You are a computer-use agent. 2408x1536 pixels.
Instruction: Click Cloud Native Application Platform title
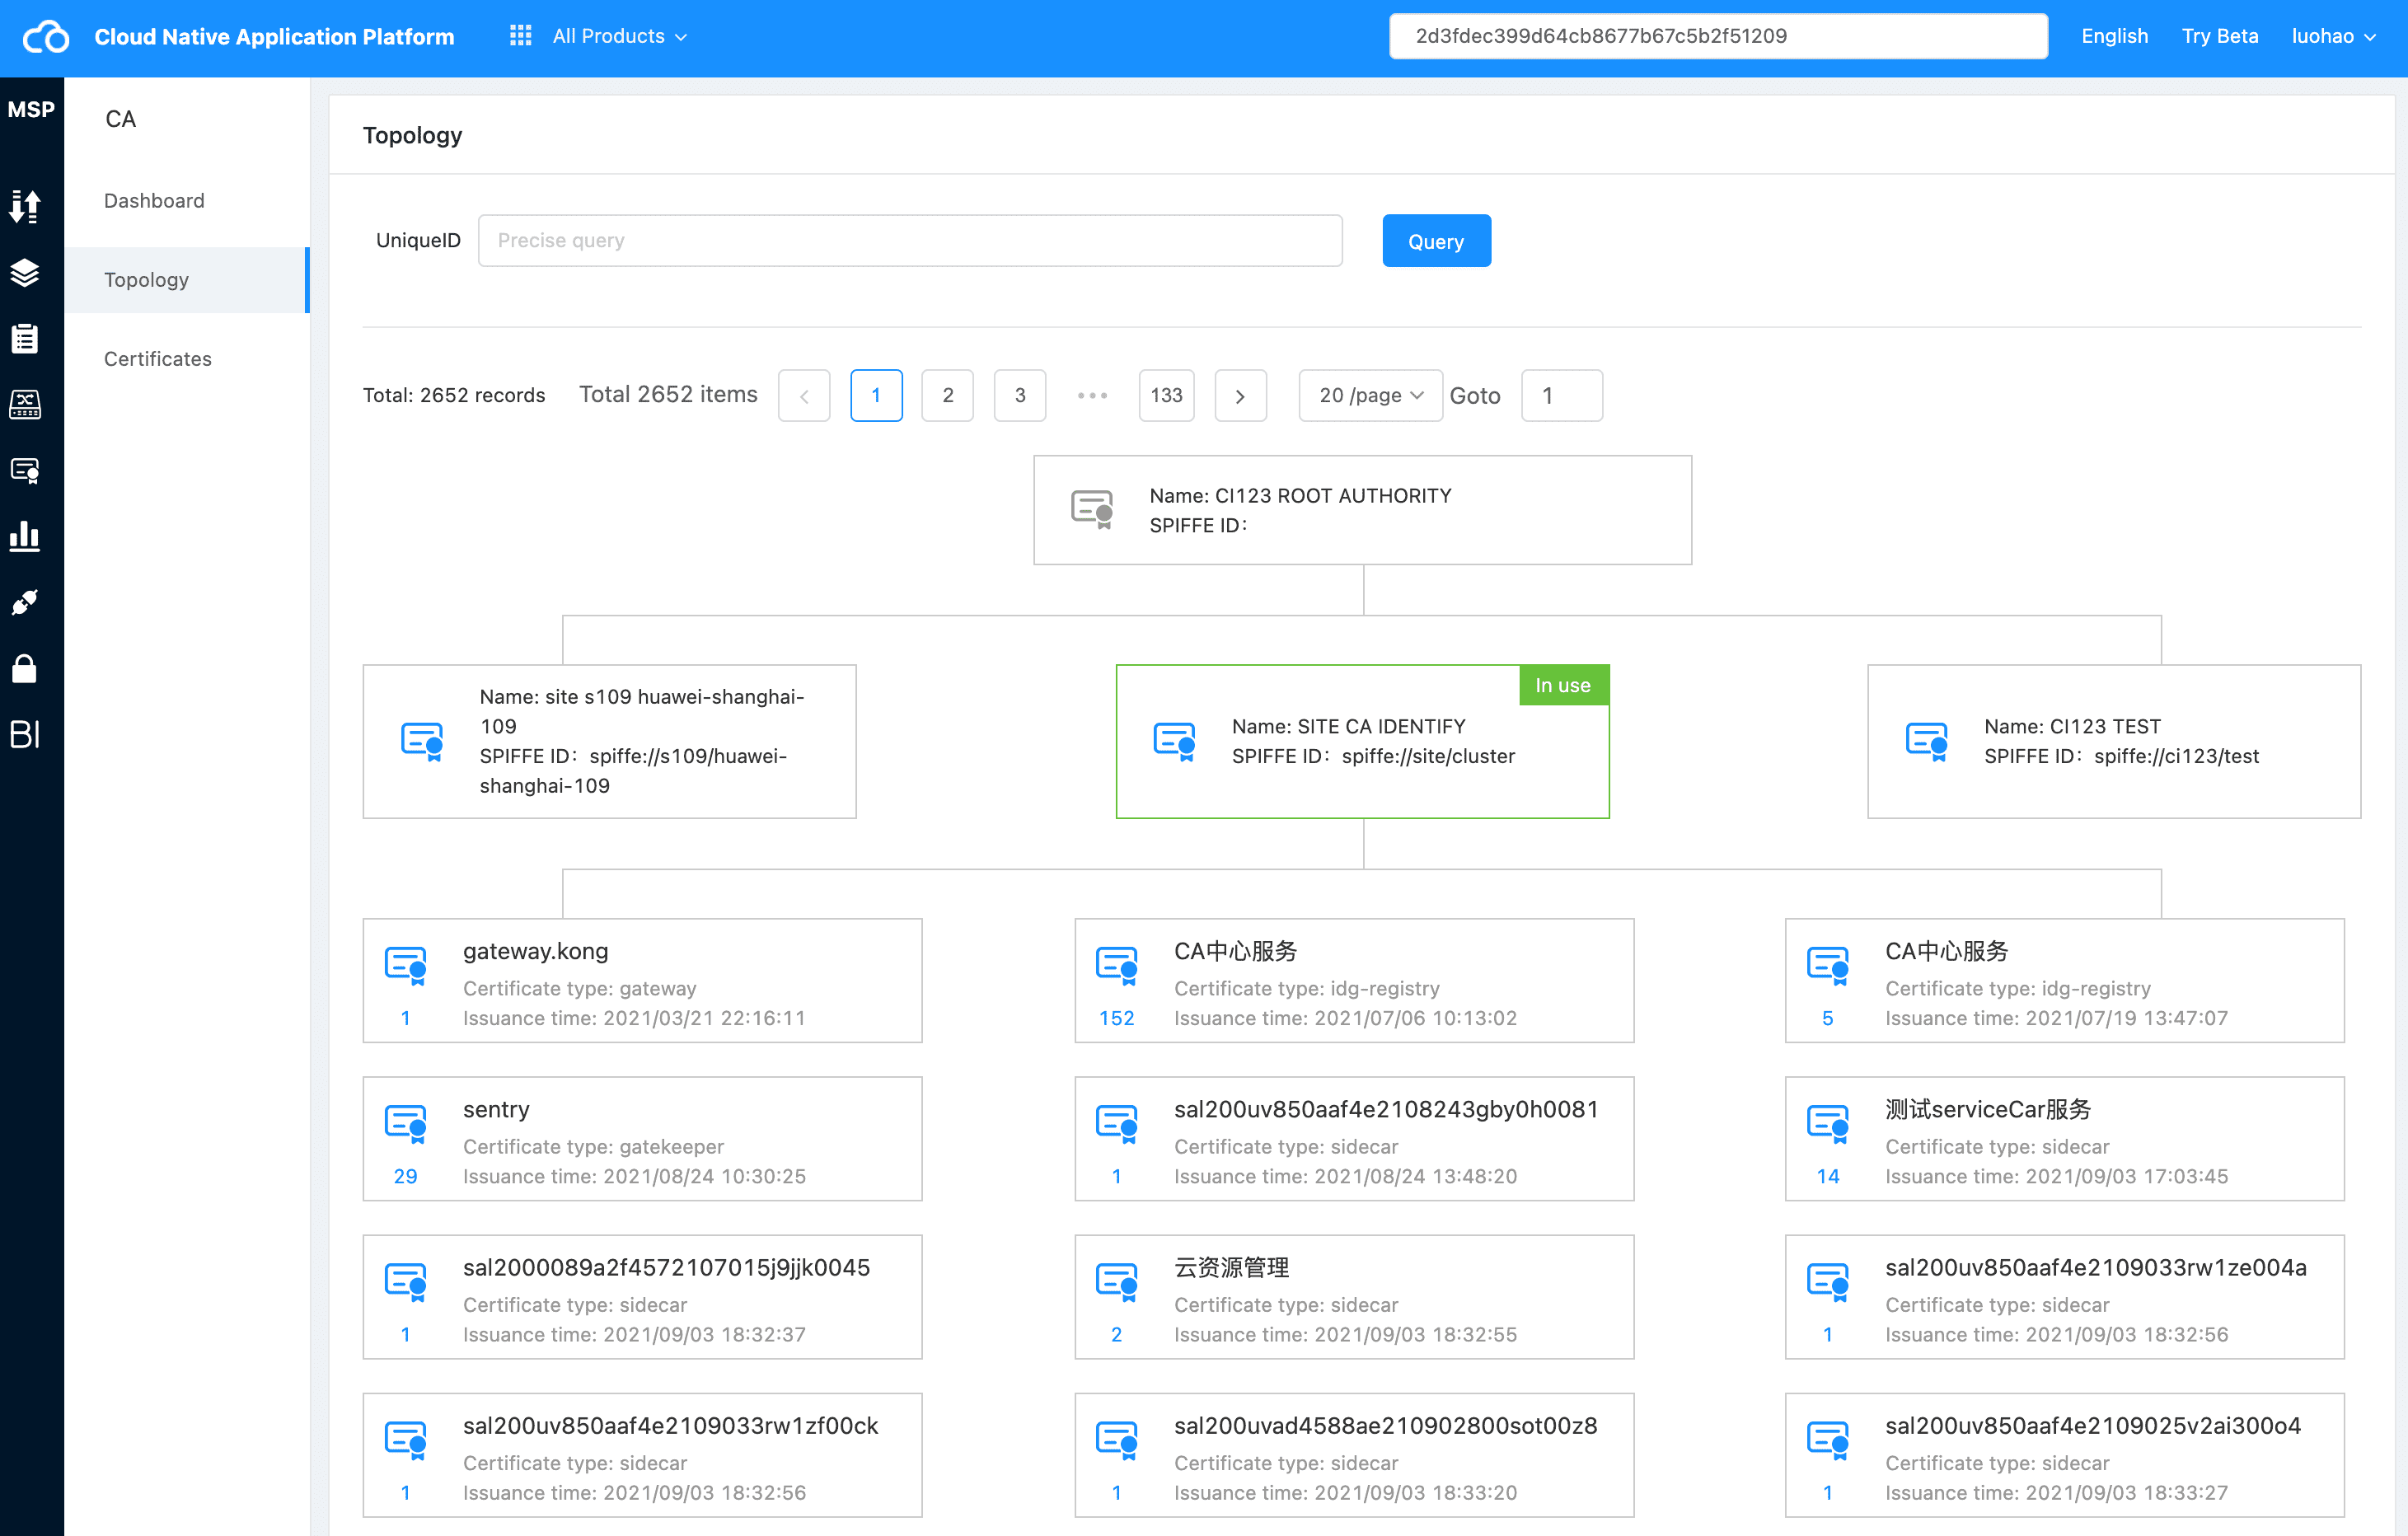point(274,37)
